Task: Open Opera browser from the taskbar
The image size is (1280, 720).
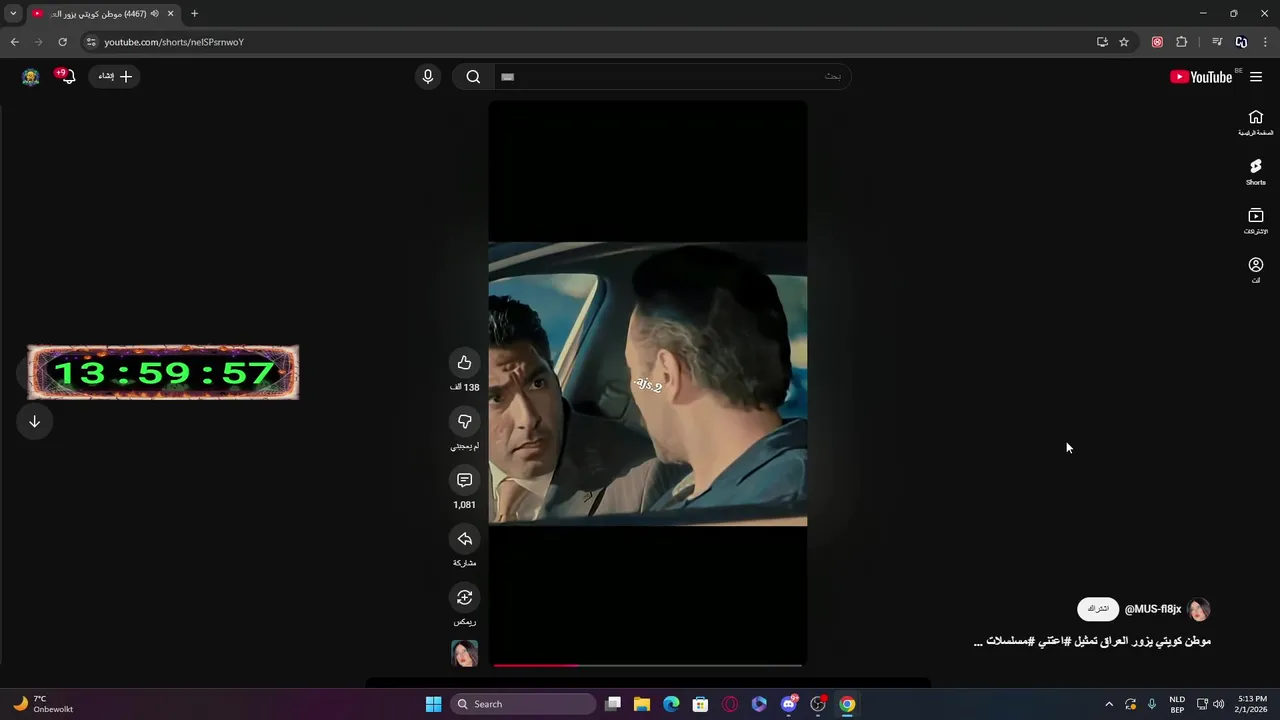Action: (x=730, y=704)
